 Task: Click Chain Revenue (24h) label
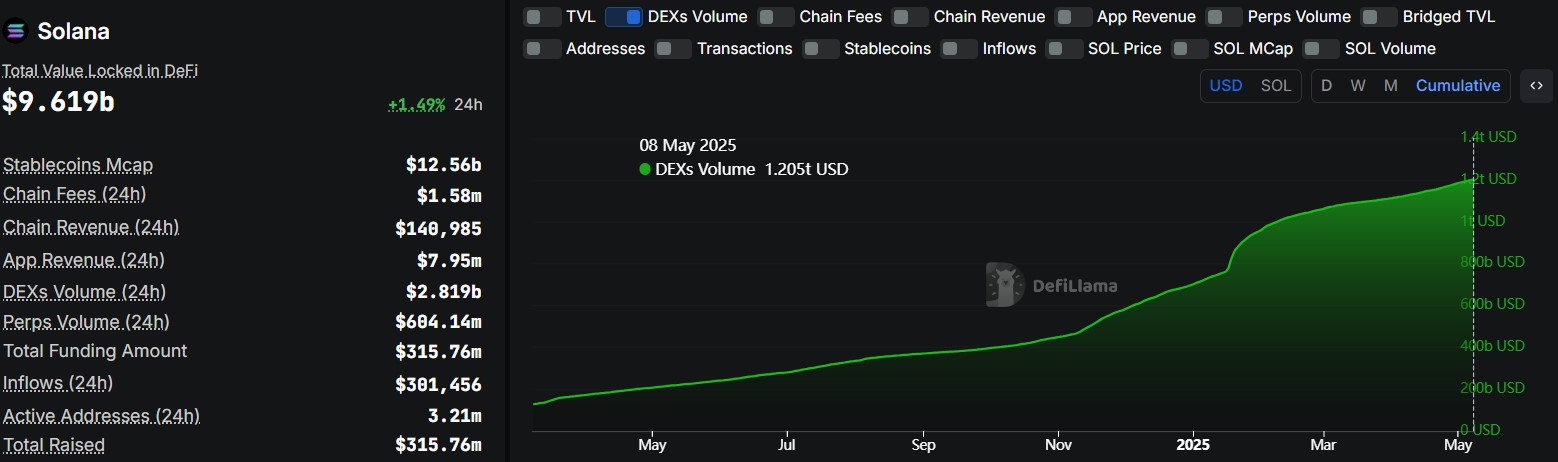click(x=91, y=227)
